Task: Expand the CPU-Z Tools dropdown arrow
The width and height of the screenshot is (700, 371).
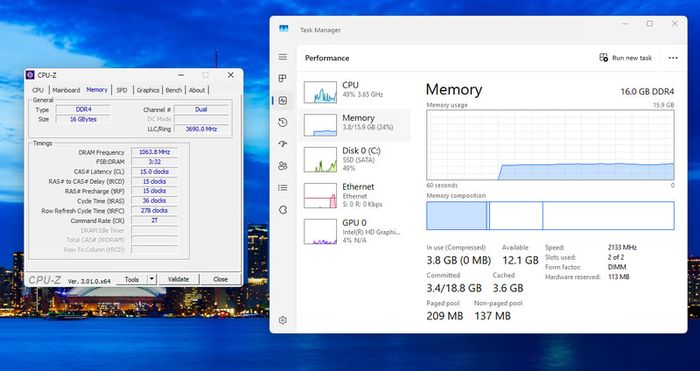Action: point(152,279)
